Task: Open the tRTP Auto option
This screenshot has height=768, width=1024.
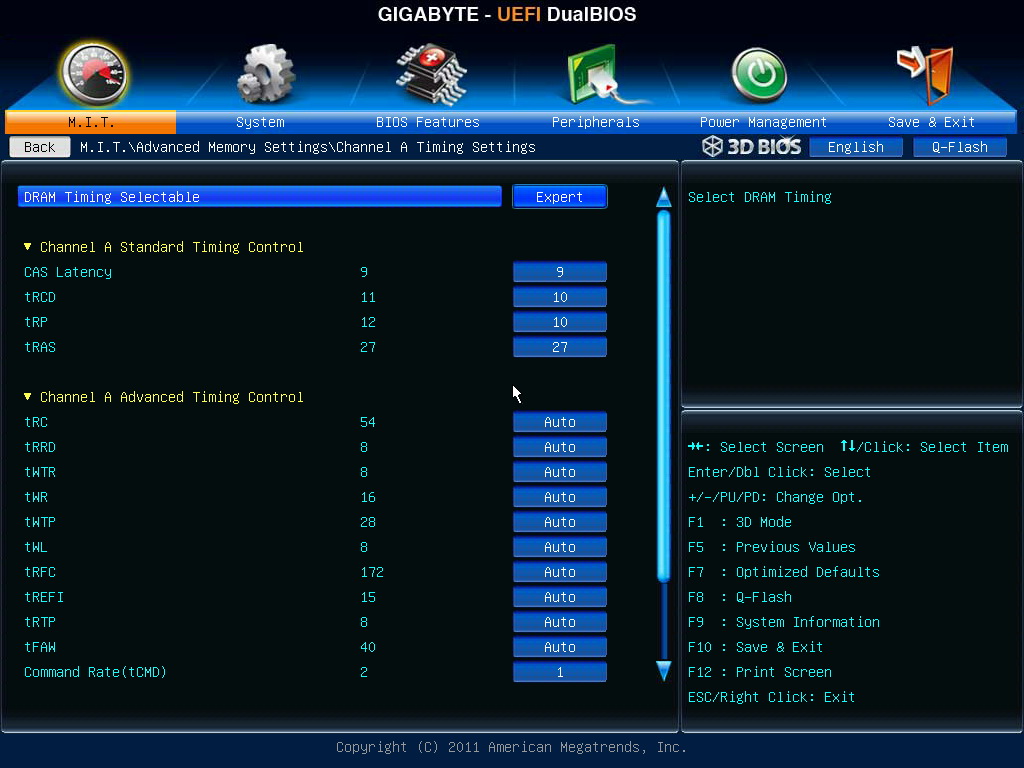Action: point(560,622)
